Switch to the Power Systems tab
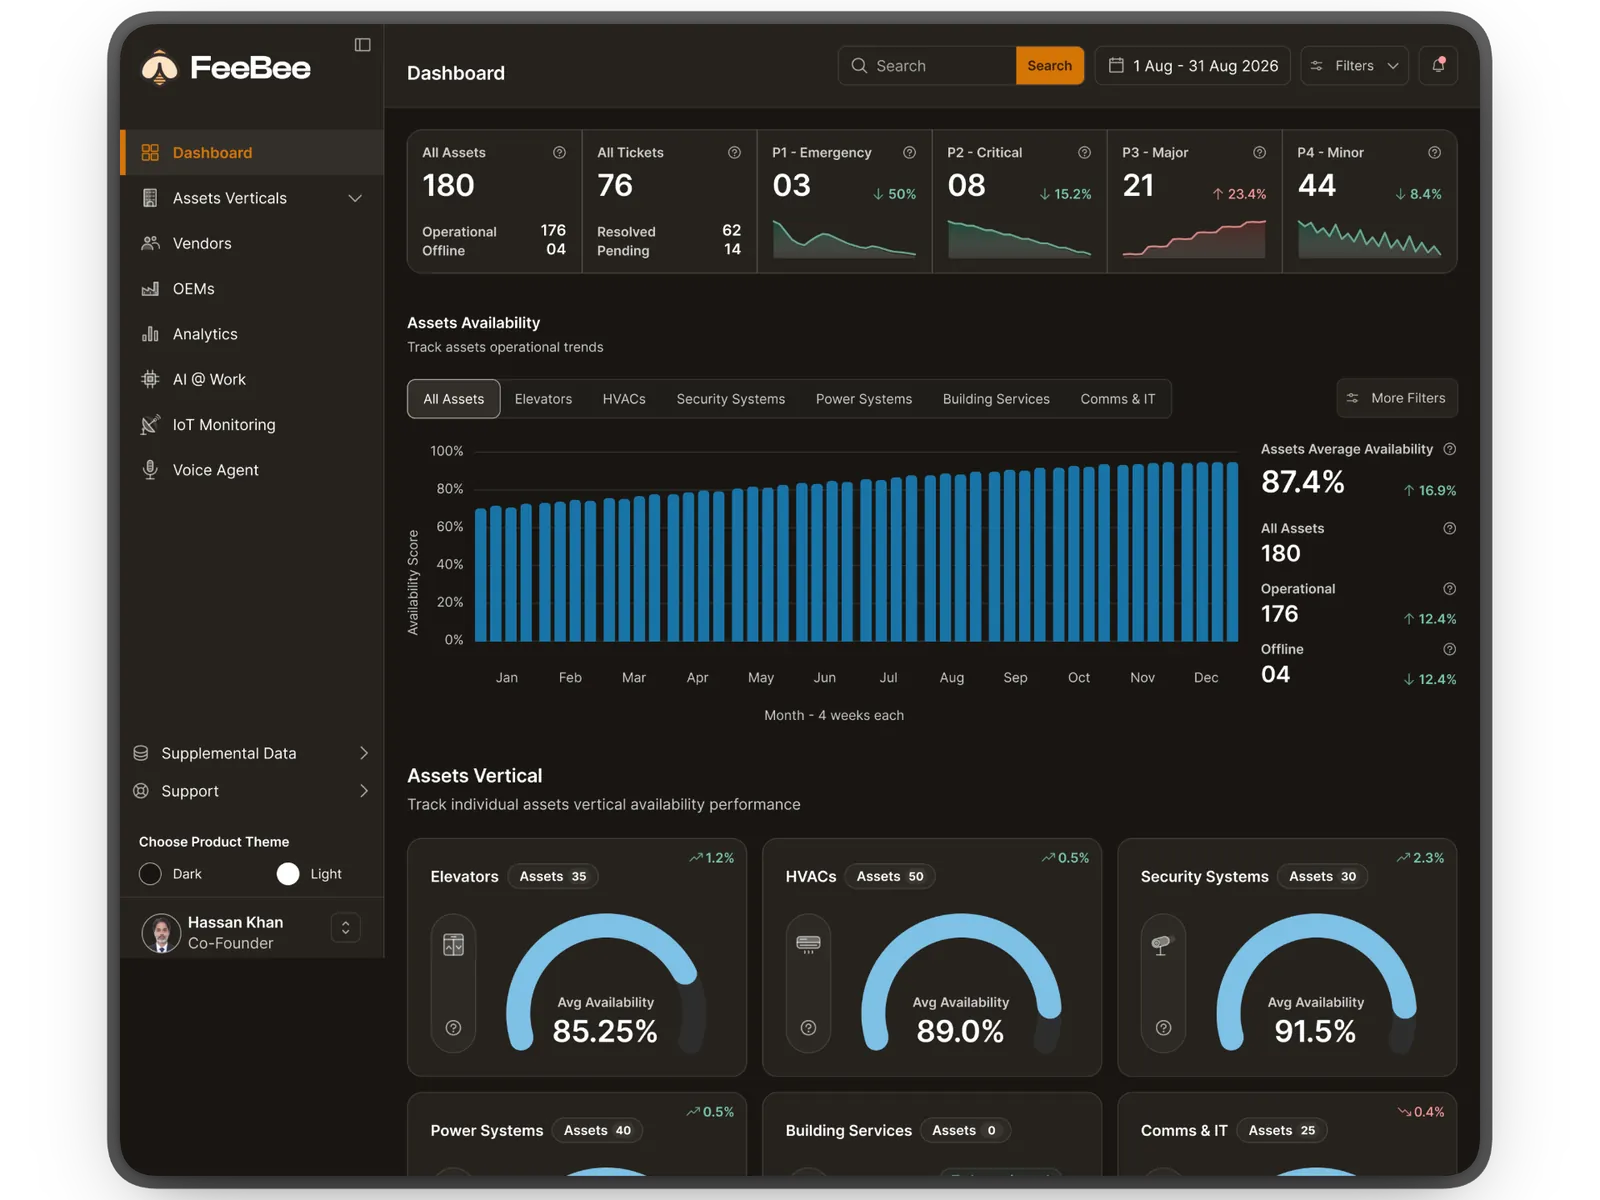This screenshot has height=1200, width=1600. 864,399
